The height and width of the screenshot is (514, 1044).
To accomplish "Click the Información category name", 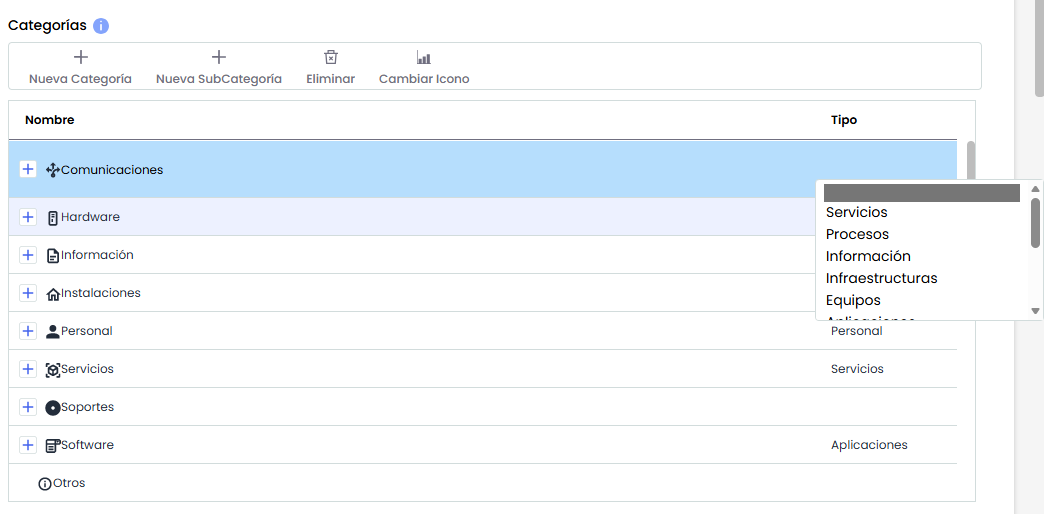I will (x=97, y=255).
